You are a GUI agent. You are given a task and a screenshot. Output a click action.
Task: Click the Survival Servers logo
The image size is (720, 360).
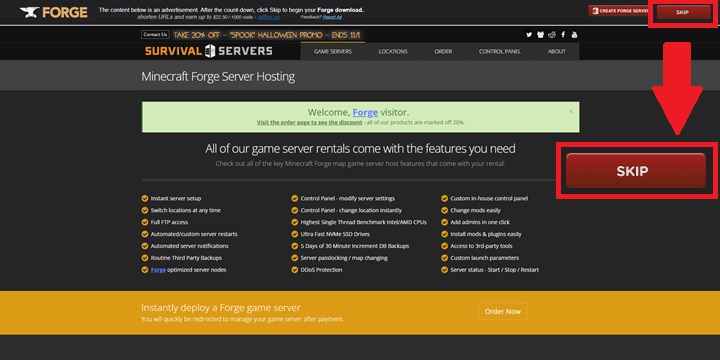(208, 51)
